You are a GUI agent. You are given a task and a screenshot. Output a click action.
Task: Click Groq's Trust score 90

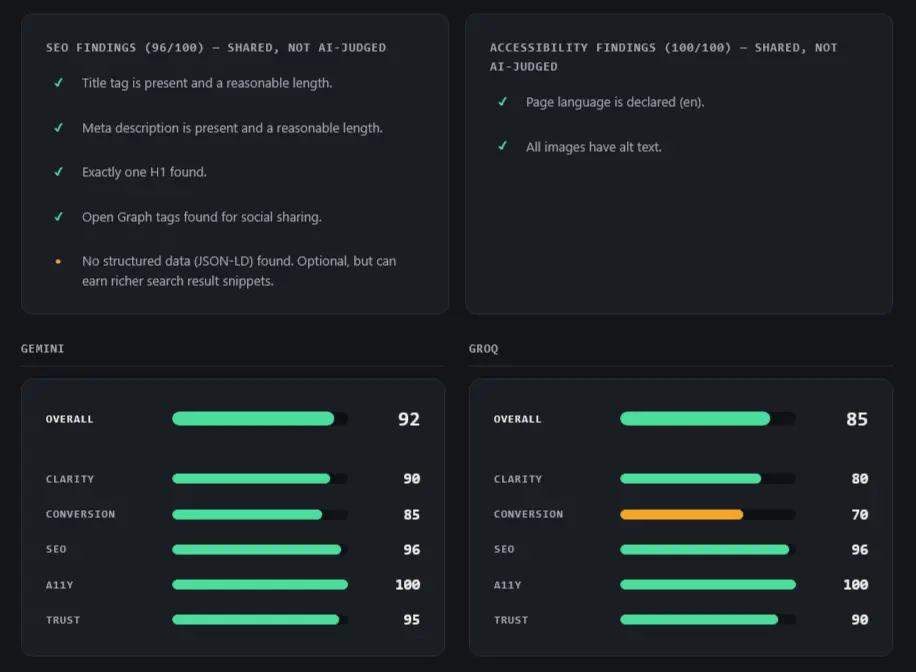[860, 619]
